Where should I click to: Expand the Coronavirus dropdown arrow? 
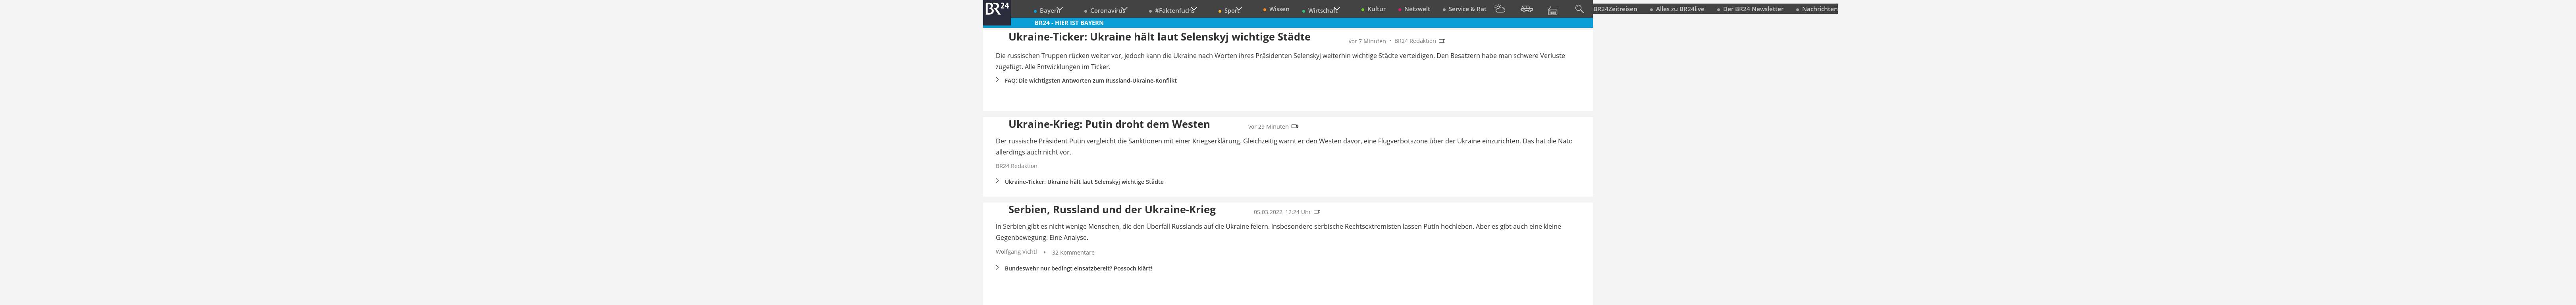point(1125,9)
